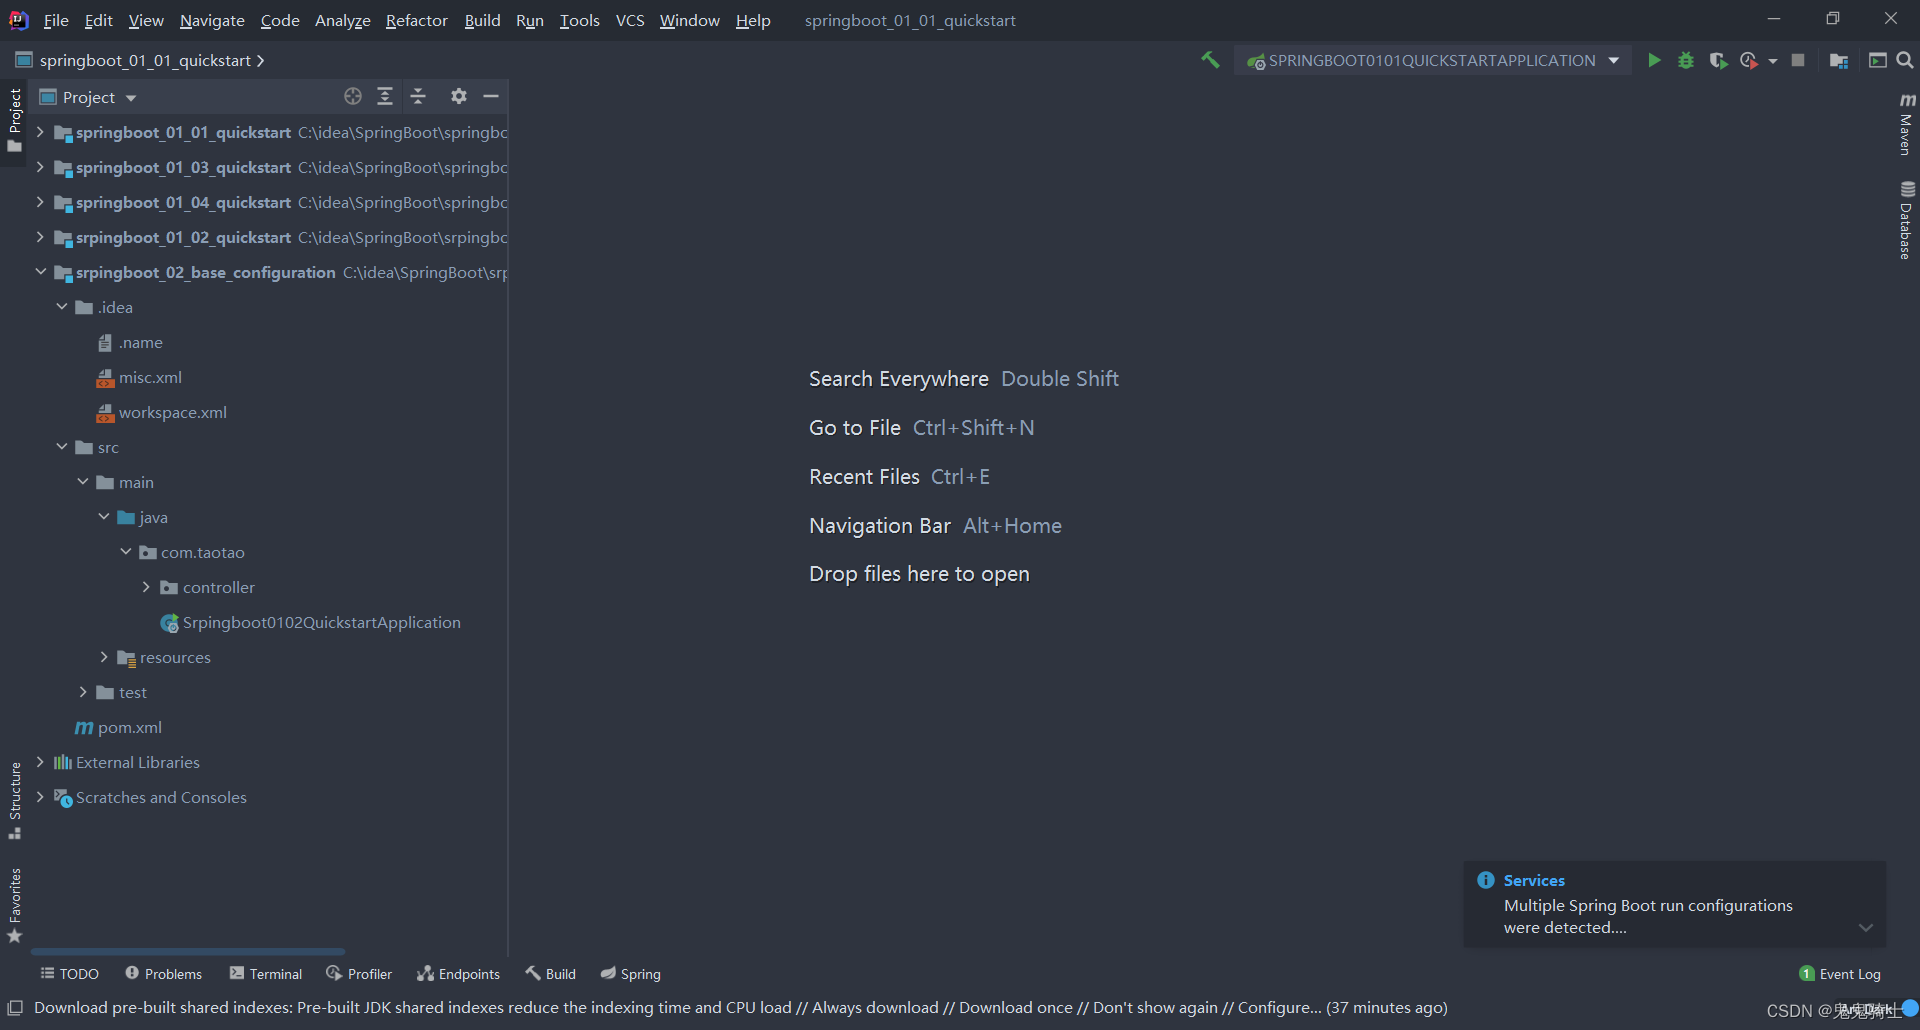Screen dimensions: 1920x1030
Task: Open the Refactor menu
Action: coord(417,20)
